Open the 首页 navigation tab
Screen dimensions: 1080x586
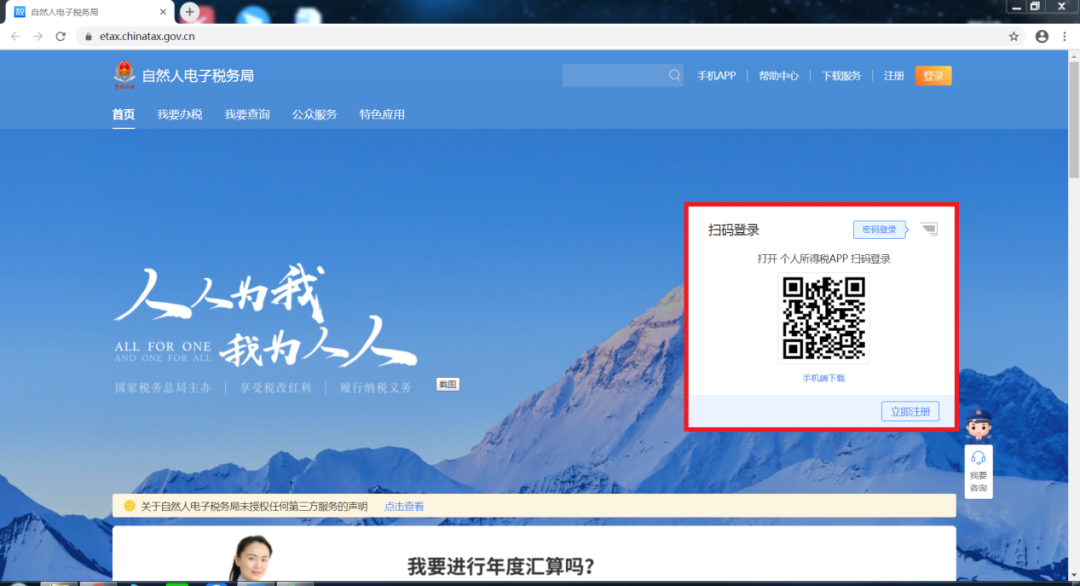[x=124, y=114]
